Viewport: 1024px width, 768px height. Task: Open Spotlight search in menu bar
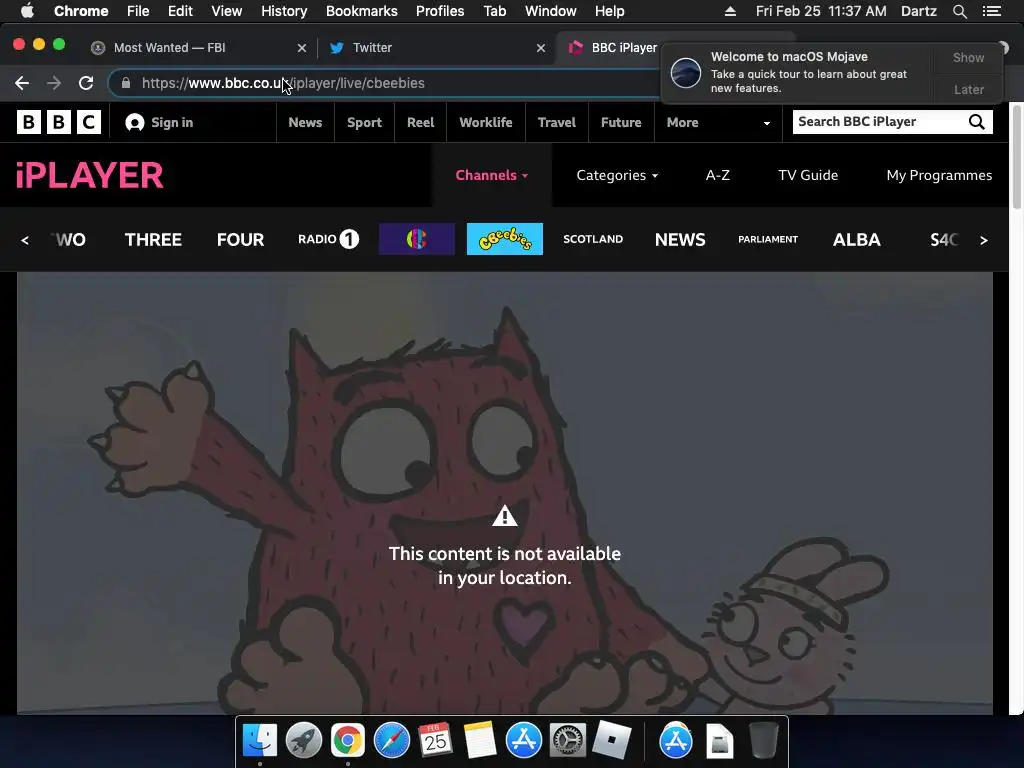click(959, 11)
